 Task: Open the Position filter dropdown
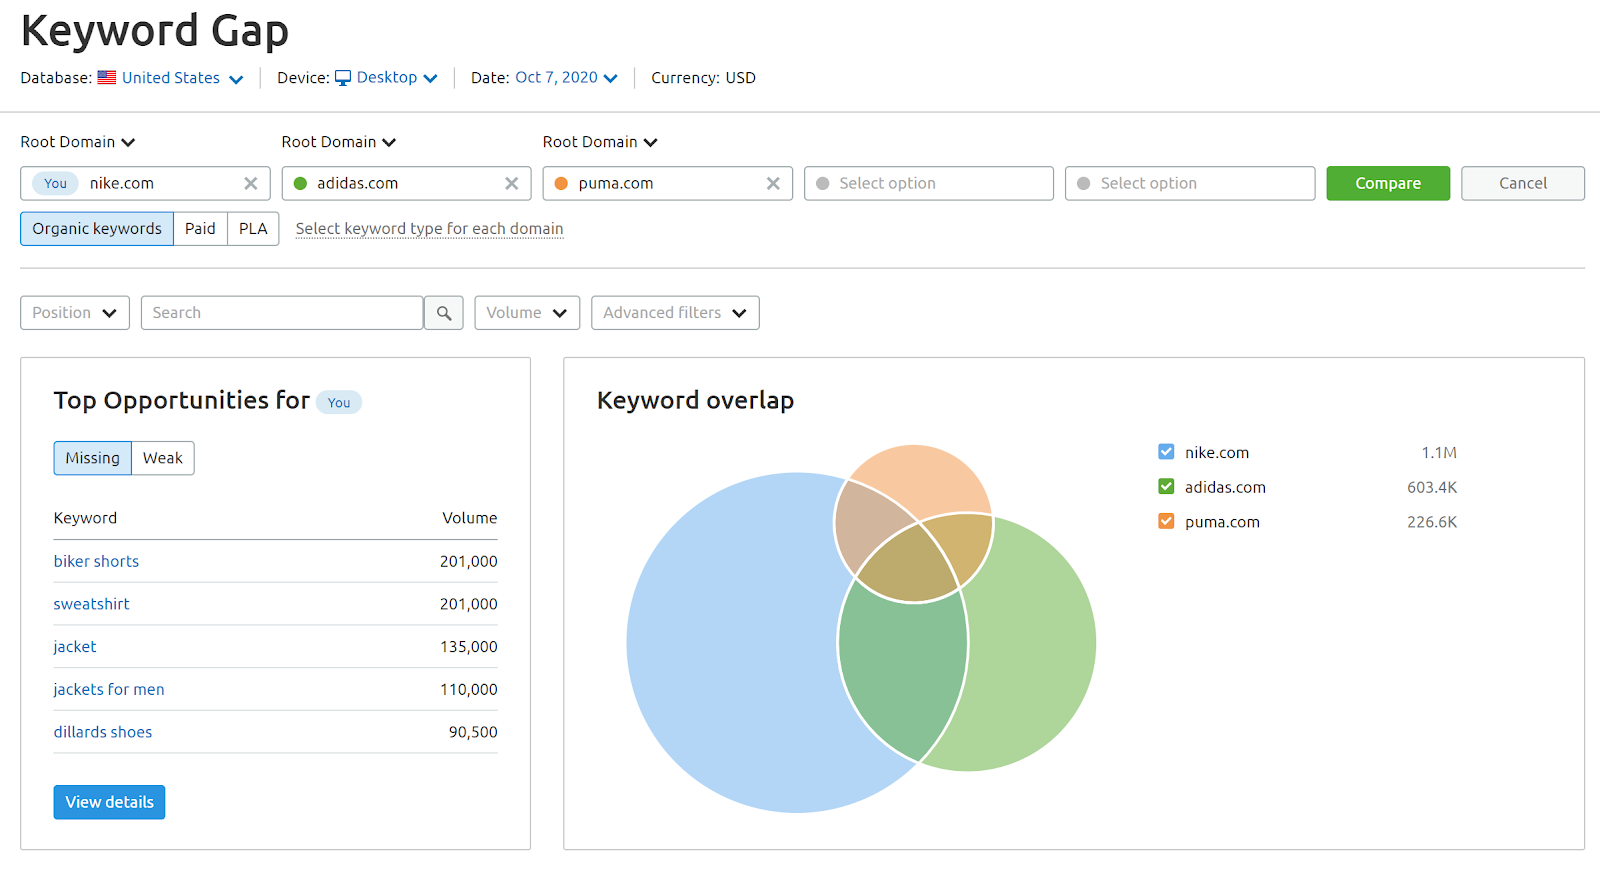click(x=75, y=313)
